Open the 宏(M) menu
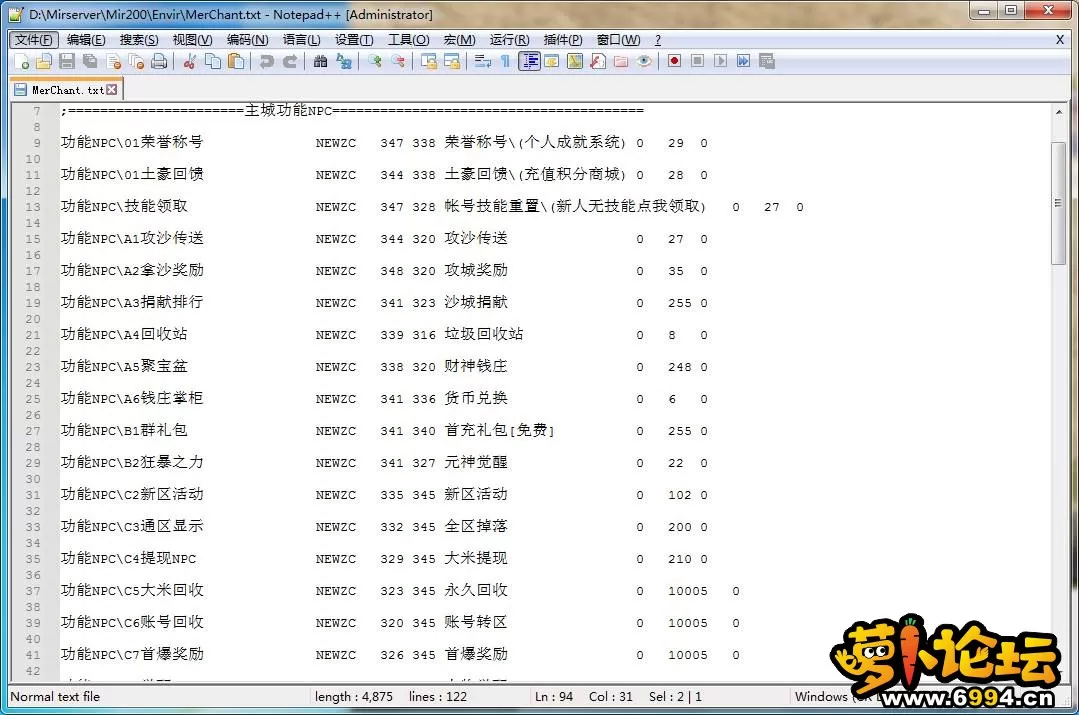1079x715 pixels. (459, 40)
